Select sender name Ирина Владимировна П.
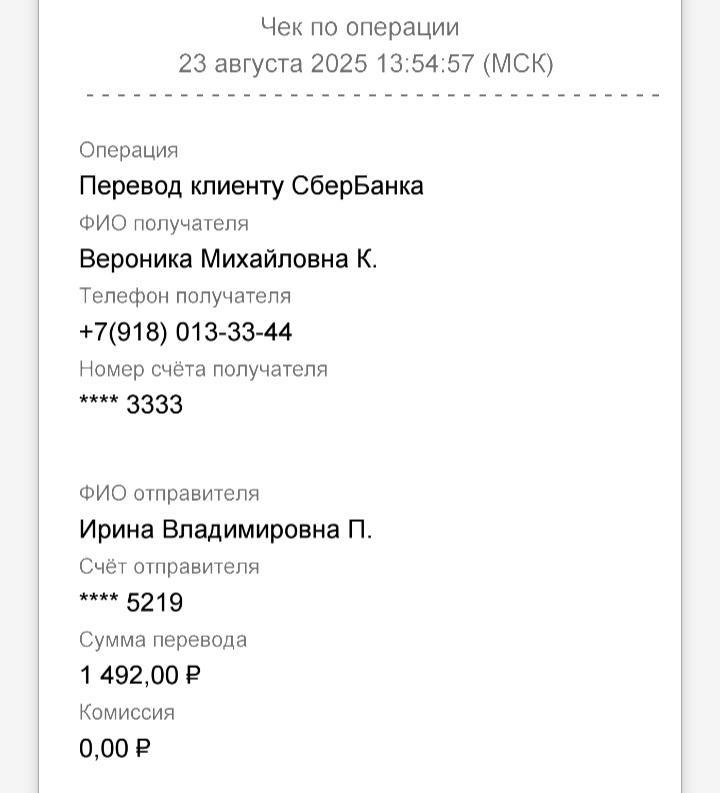 click(x=226, y=530)
